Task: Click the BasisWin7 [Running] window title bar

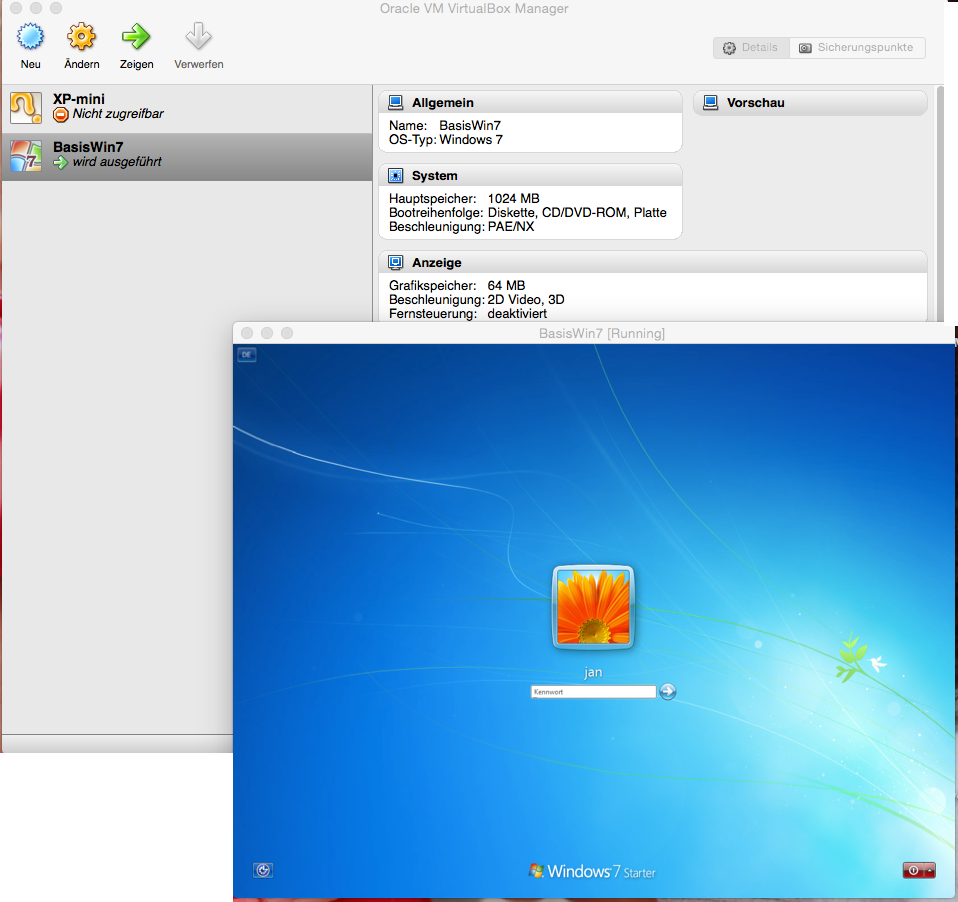Action: [594, 333]
